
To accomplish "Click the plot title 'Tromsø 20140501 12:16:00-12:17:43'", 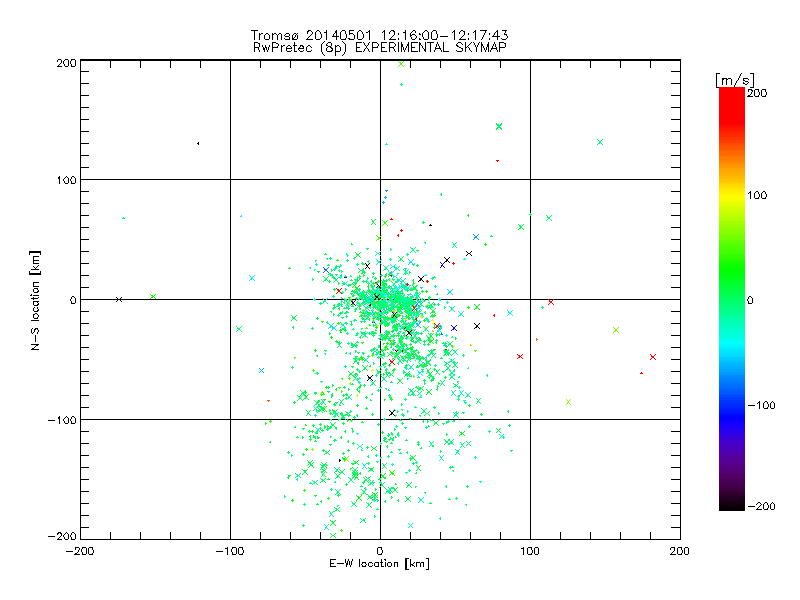I will [379, 35].
